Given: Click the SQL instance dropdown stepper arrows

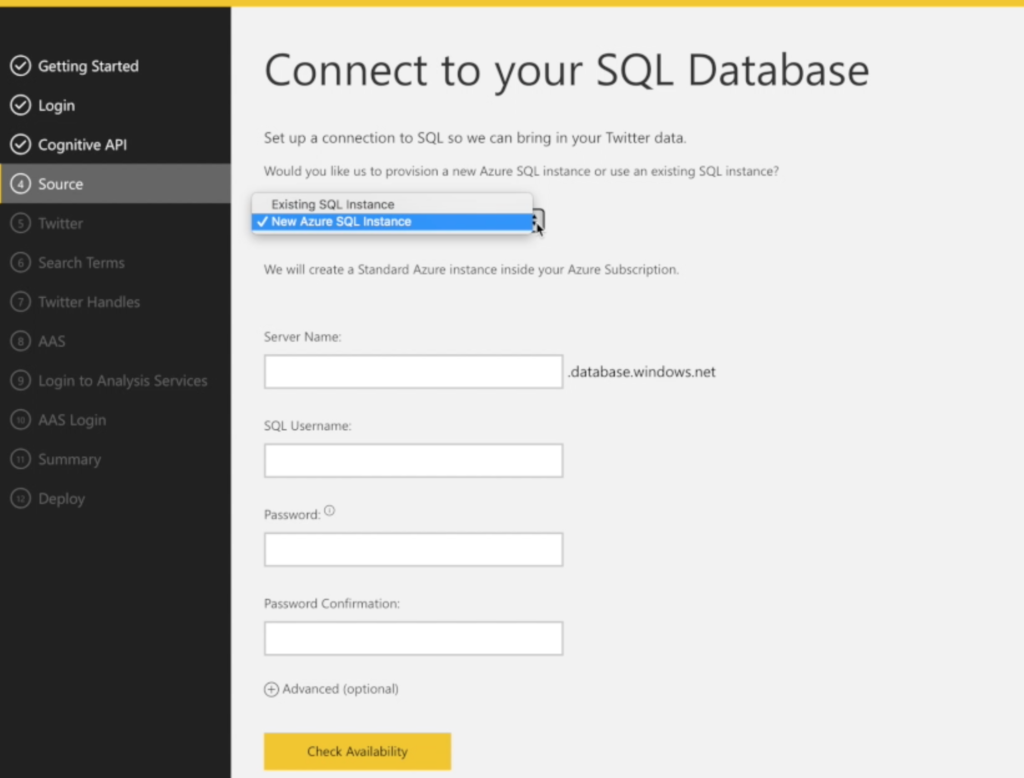Looking at the screenshot, I should (537, 221).
